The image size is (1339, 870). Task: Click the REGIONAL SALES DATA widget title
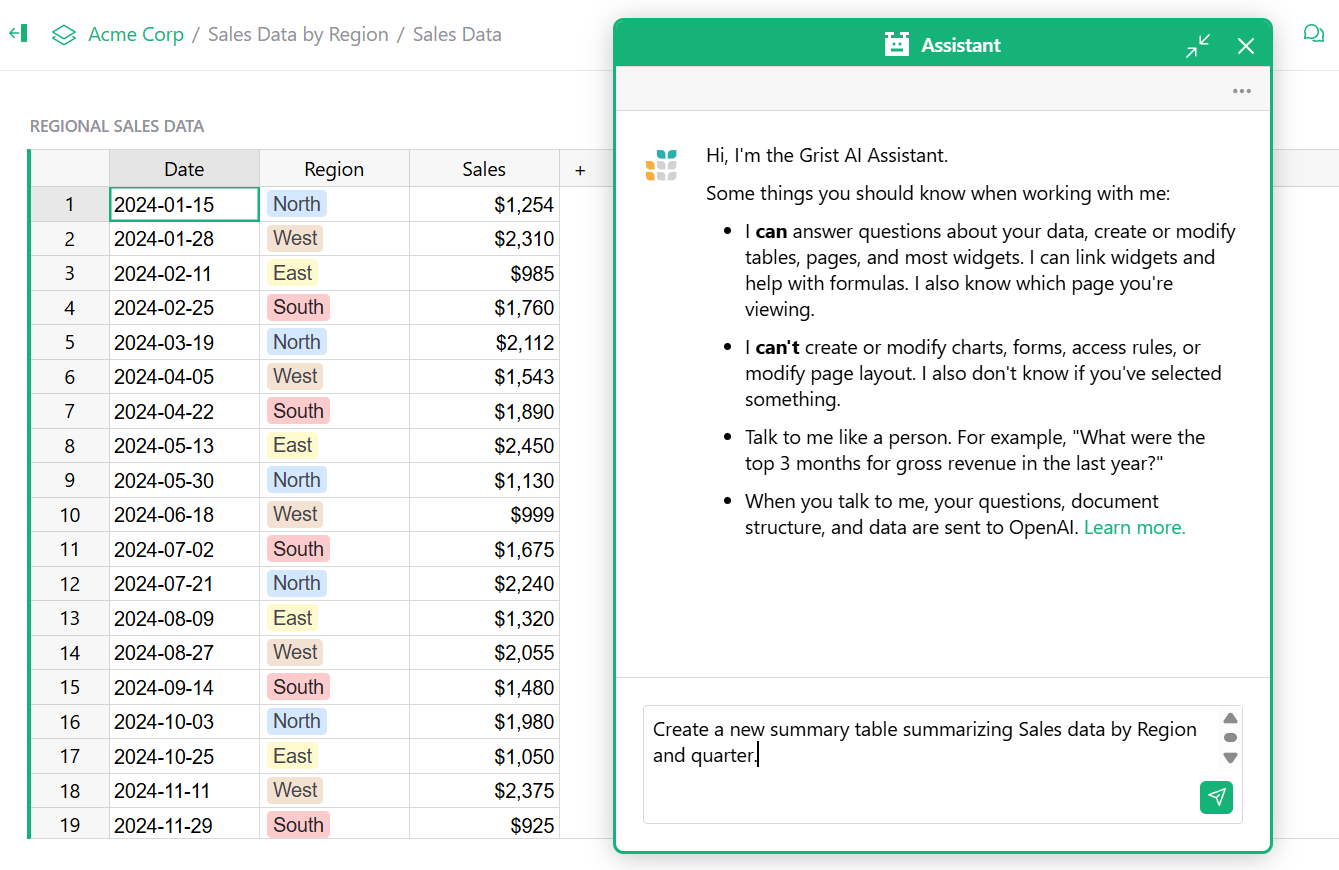click(x=117, y=126)
